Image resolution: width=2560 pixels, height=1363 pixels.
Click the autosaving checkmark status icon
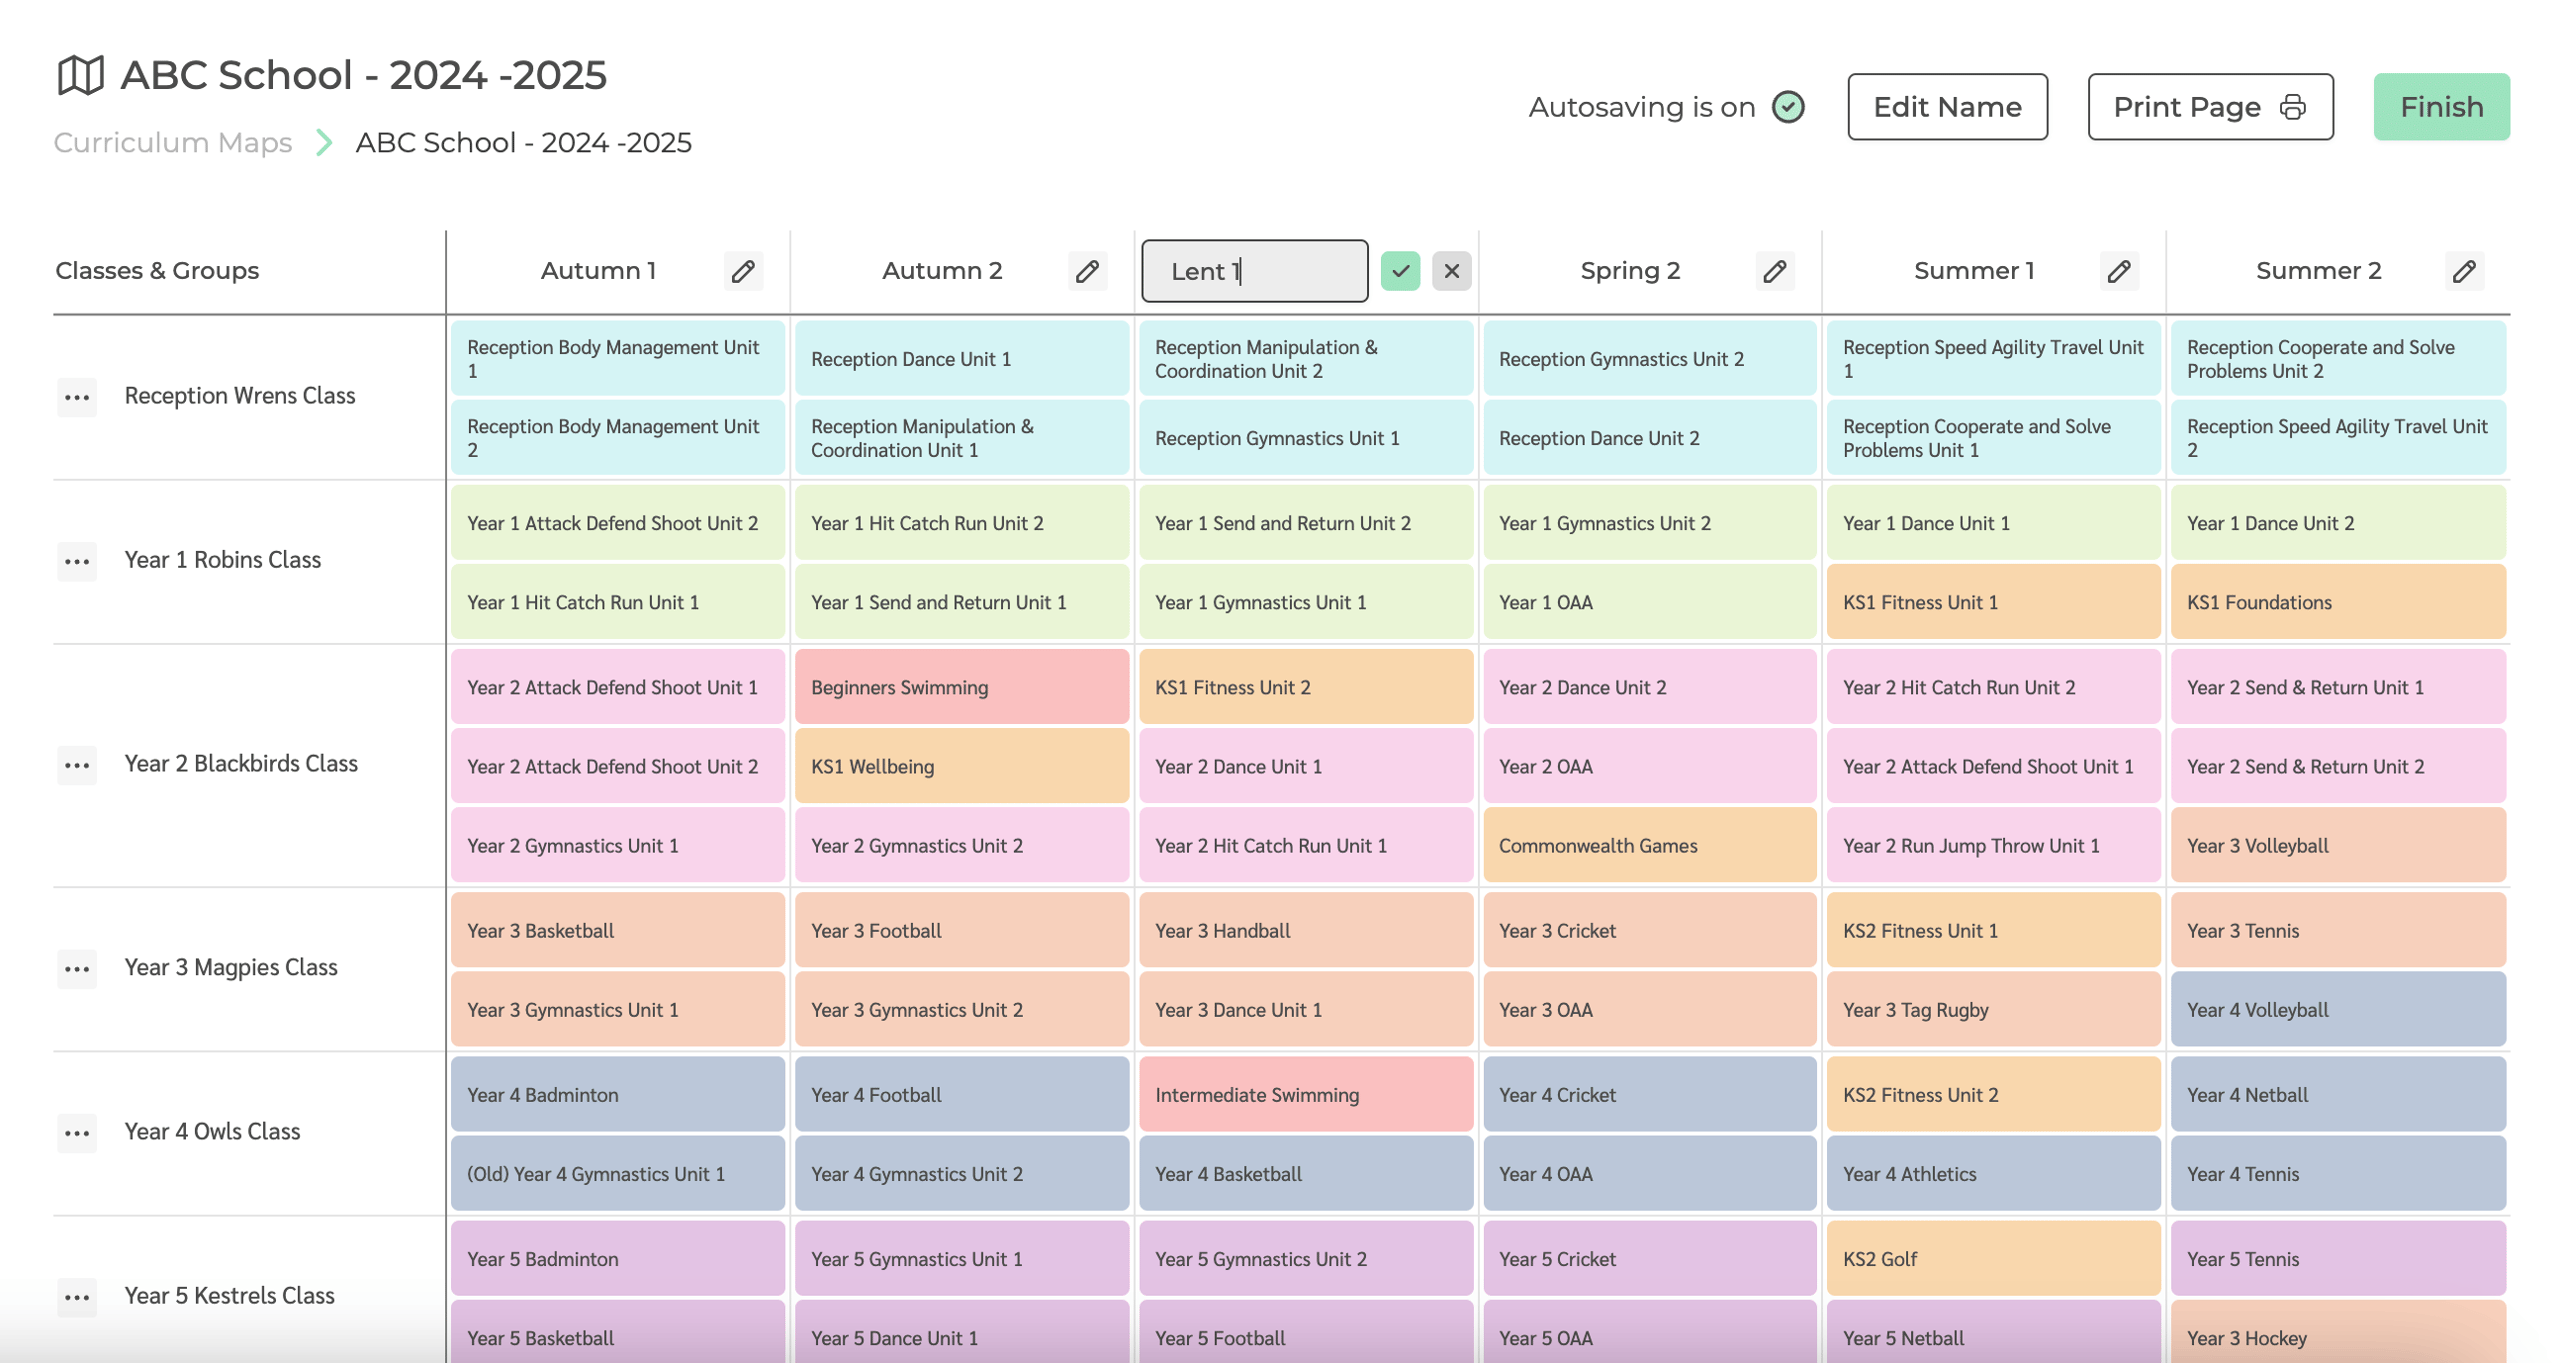[x=1789, y=106]
